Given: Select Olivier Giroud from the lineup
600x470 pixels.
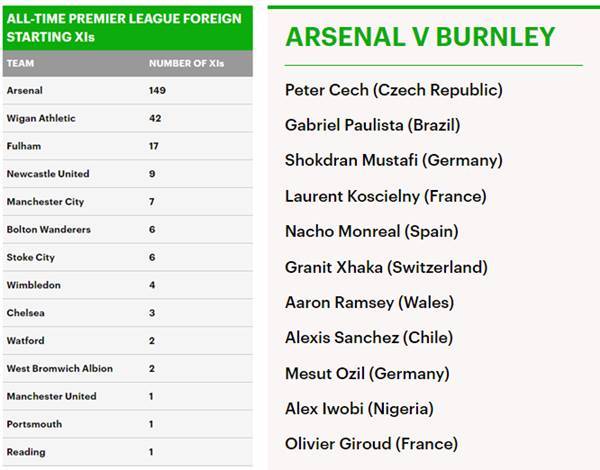Looking at the screenshot, I should (371, 444).
